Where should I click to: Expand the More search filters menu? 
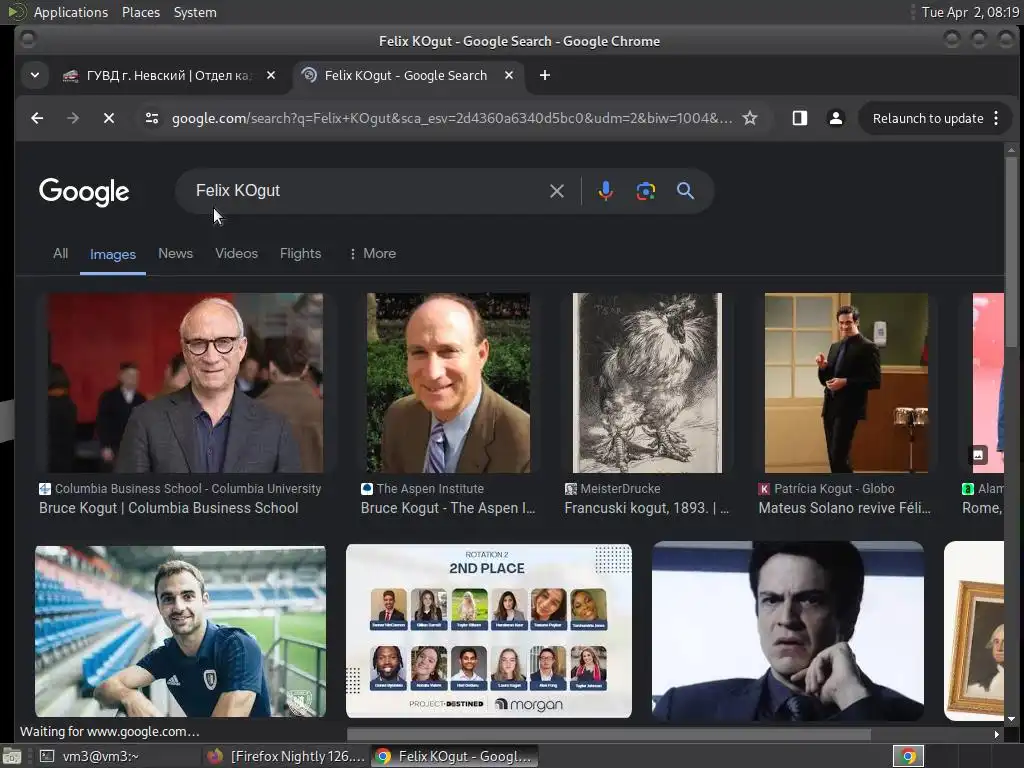[x=372, y=253]
